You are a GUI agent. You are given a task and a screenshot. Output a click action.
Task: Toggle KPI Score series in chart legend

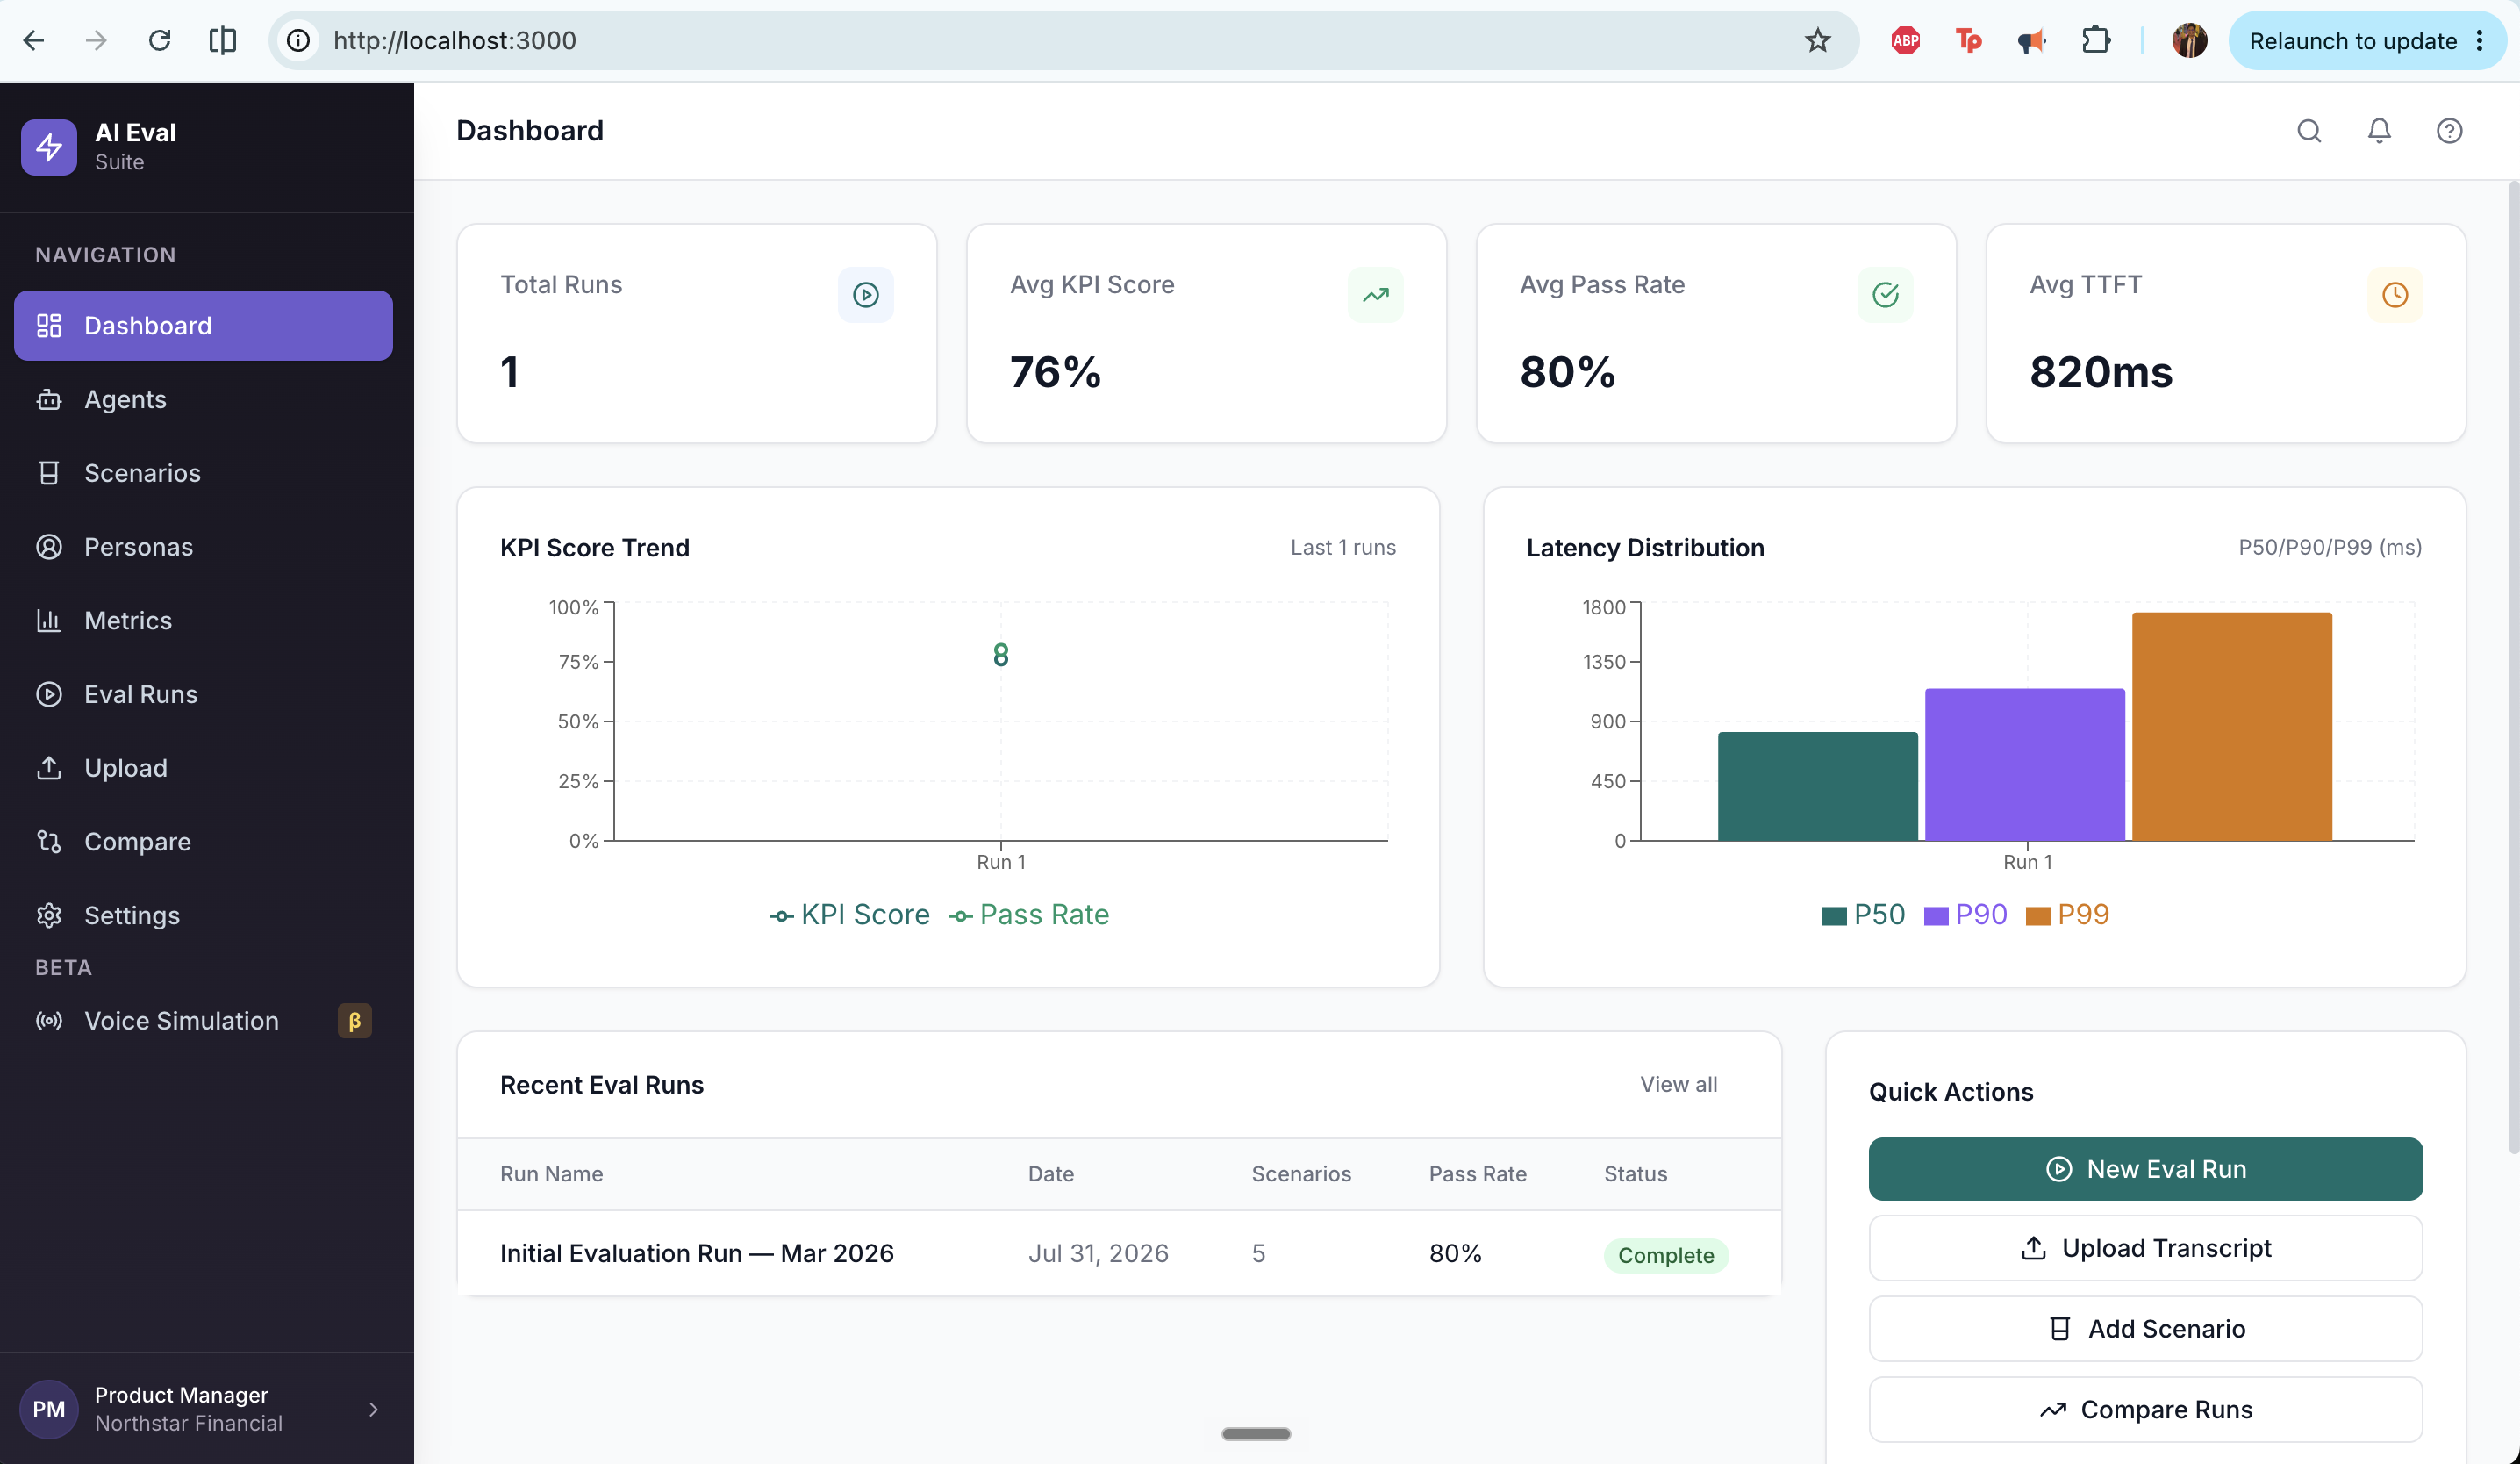849,915
